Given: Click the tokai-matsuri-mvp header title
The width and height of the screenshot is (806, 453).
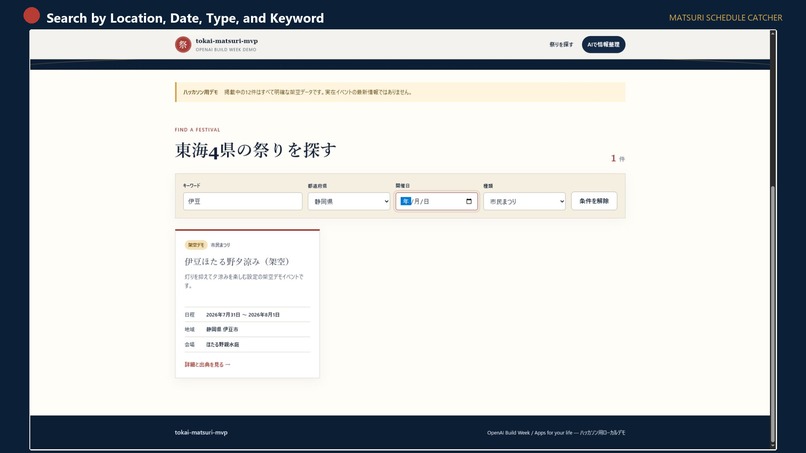Looking at the screenshot, I should pyautogui.click(x=227, y=41).
